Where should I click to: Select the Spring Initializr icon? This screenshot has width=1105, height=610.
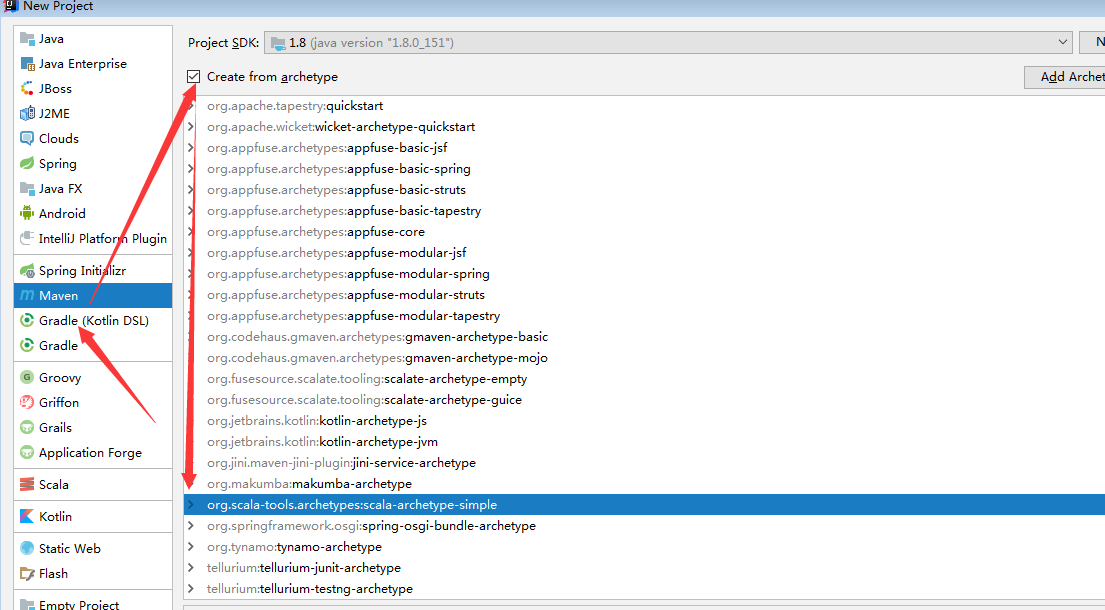click(x=27, y=270)
